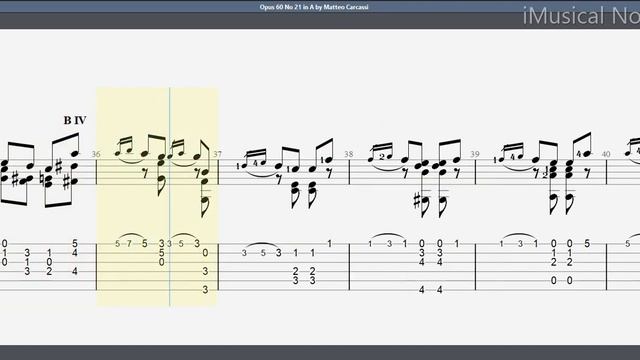Viewport: 640px width, 360px height.
Task: Click the sharp sign on measure 38's bass note
Action: pyautogui.click(x=417, y=201)
